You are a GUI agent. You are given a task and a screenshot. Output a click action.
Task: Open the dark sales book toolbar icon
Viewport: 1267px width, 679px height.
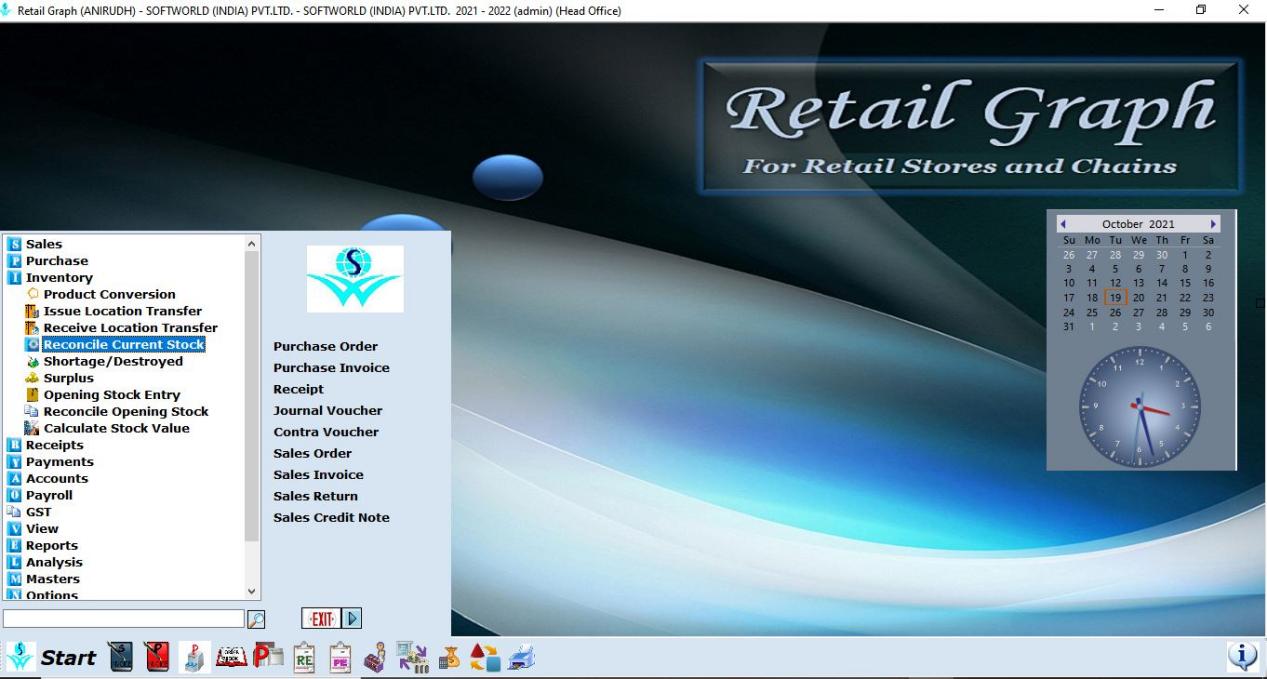pos(120,657)
